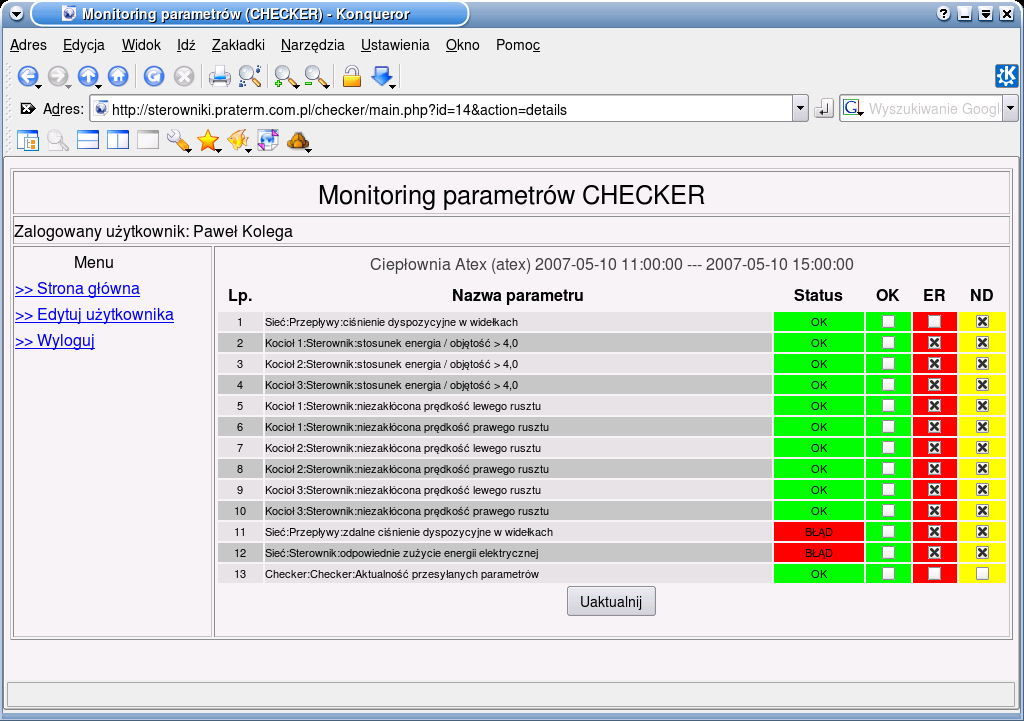Split the view left and right
Viewport: 1024px width, 721px height.
[x=118, y=140]
